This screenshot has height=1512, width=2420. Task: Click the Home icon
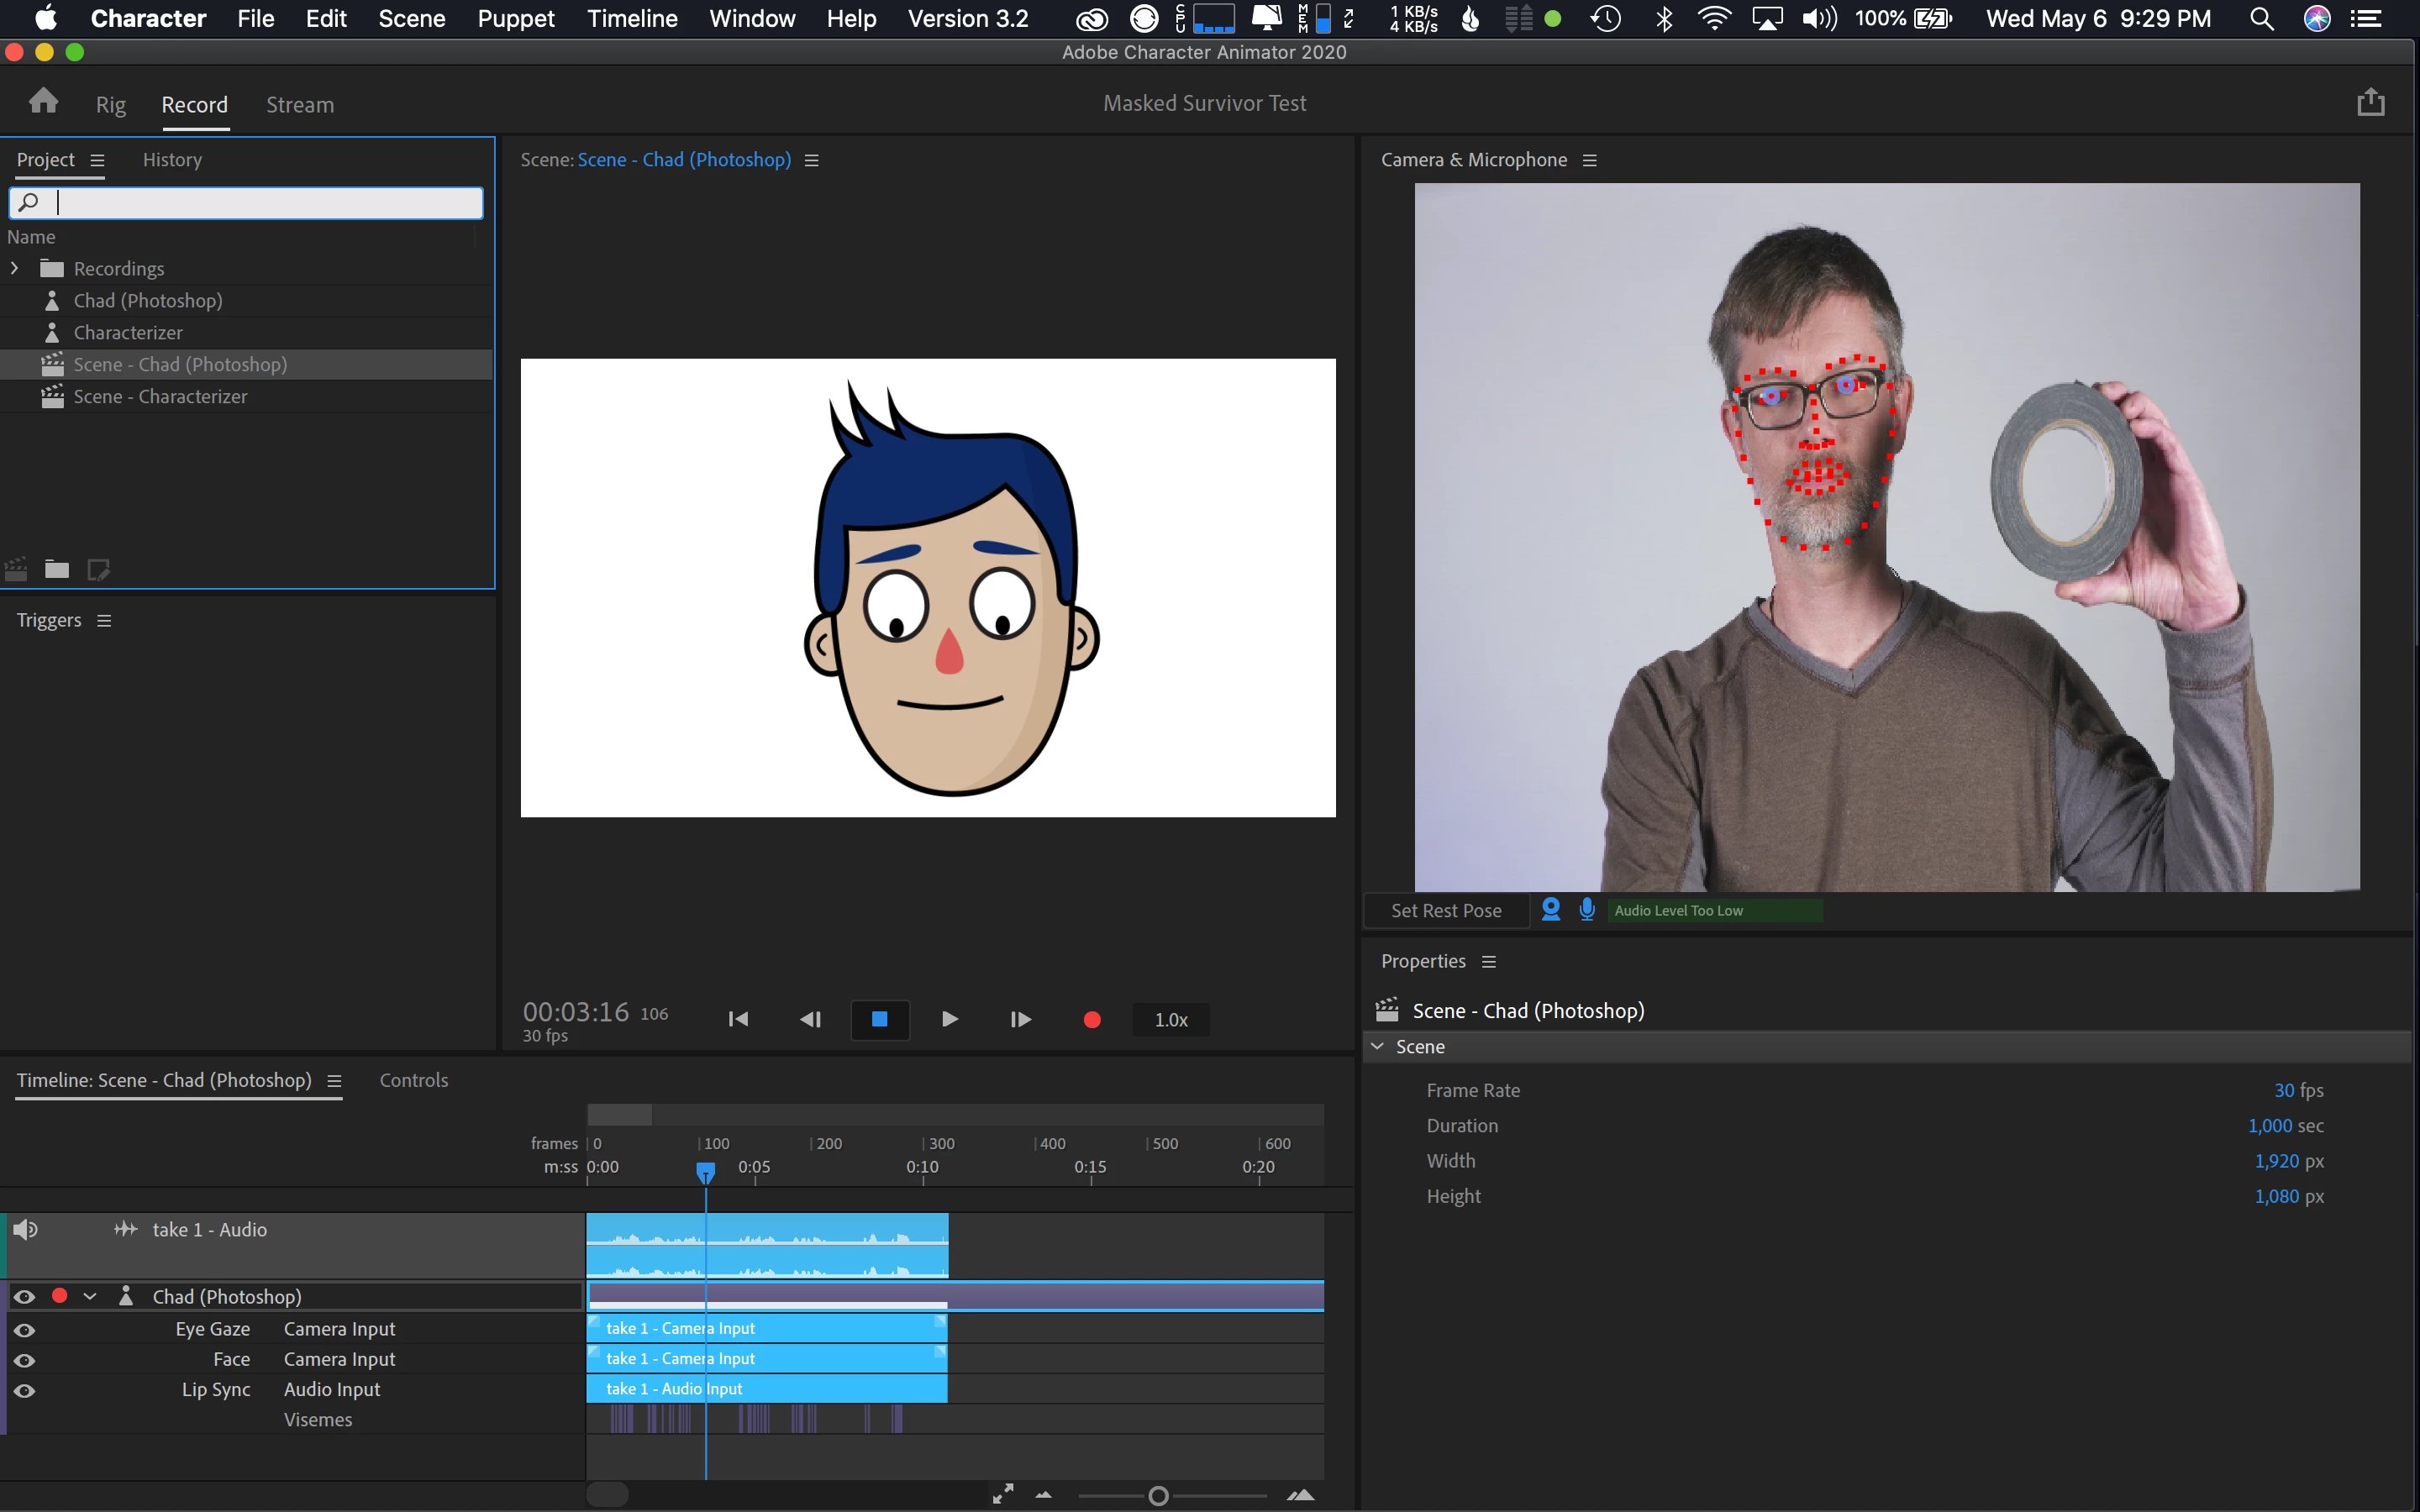[x=43, y=101]
